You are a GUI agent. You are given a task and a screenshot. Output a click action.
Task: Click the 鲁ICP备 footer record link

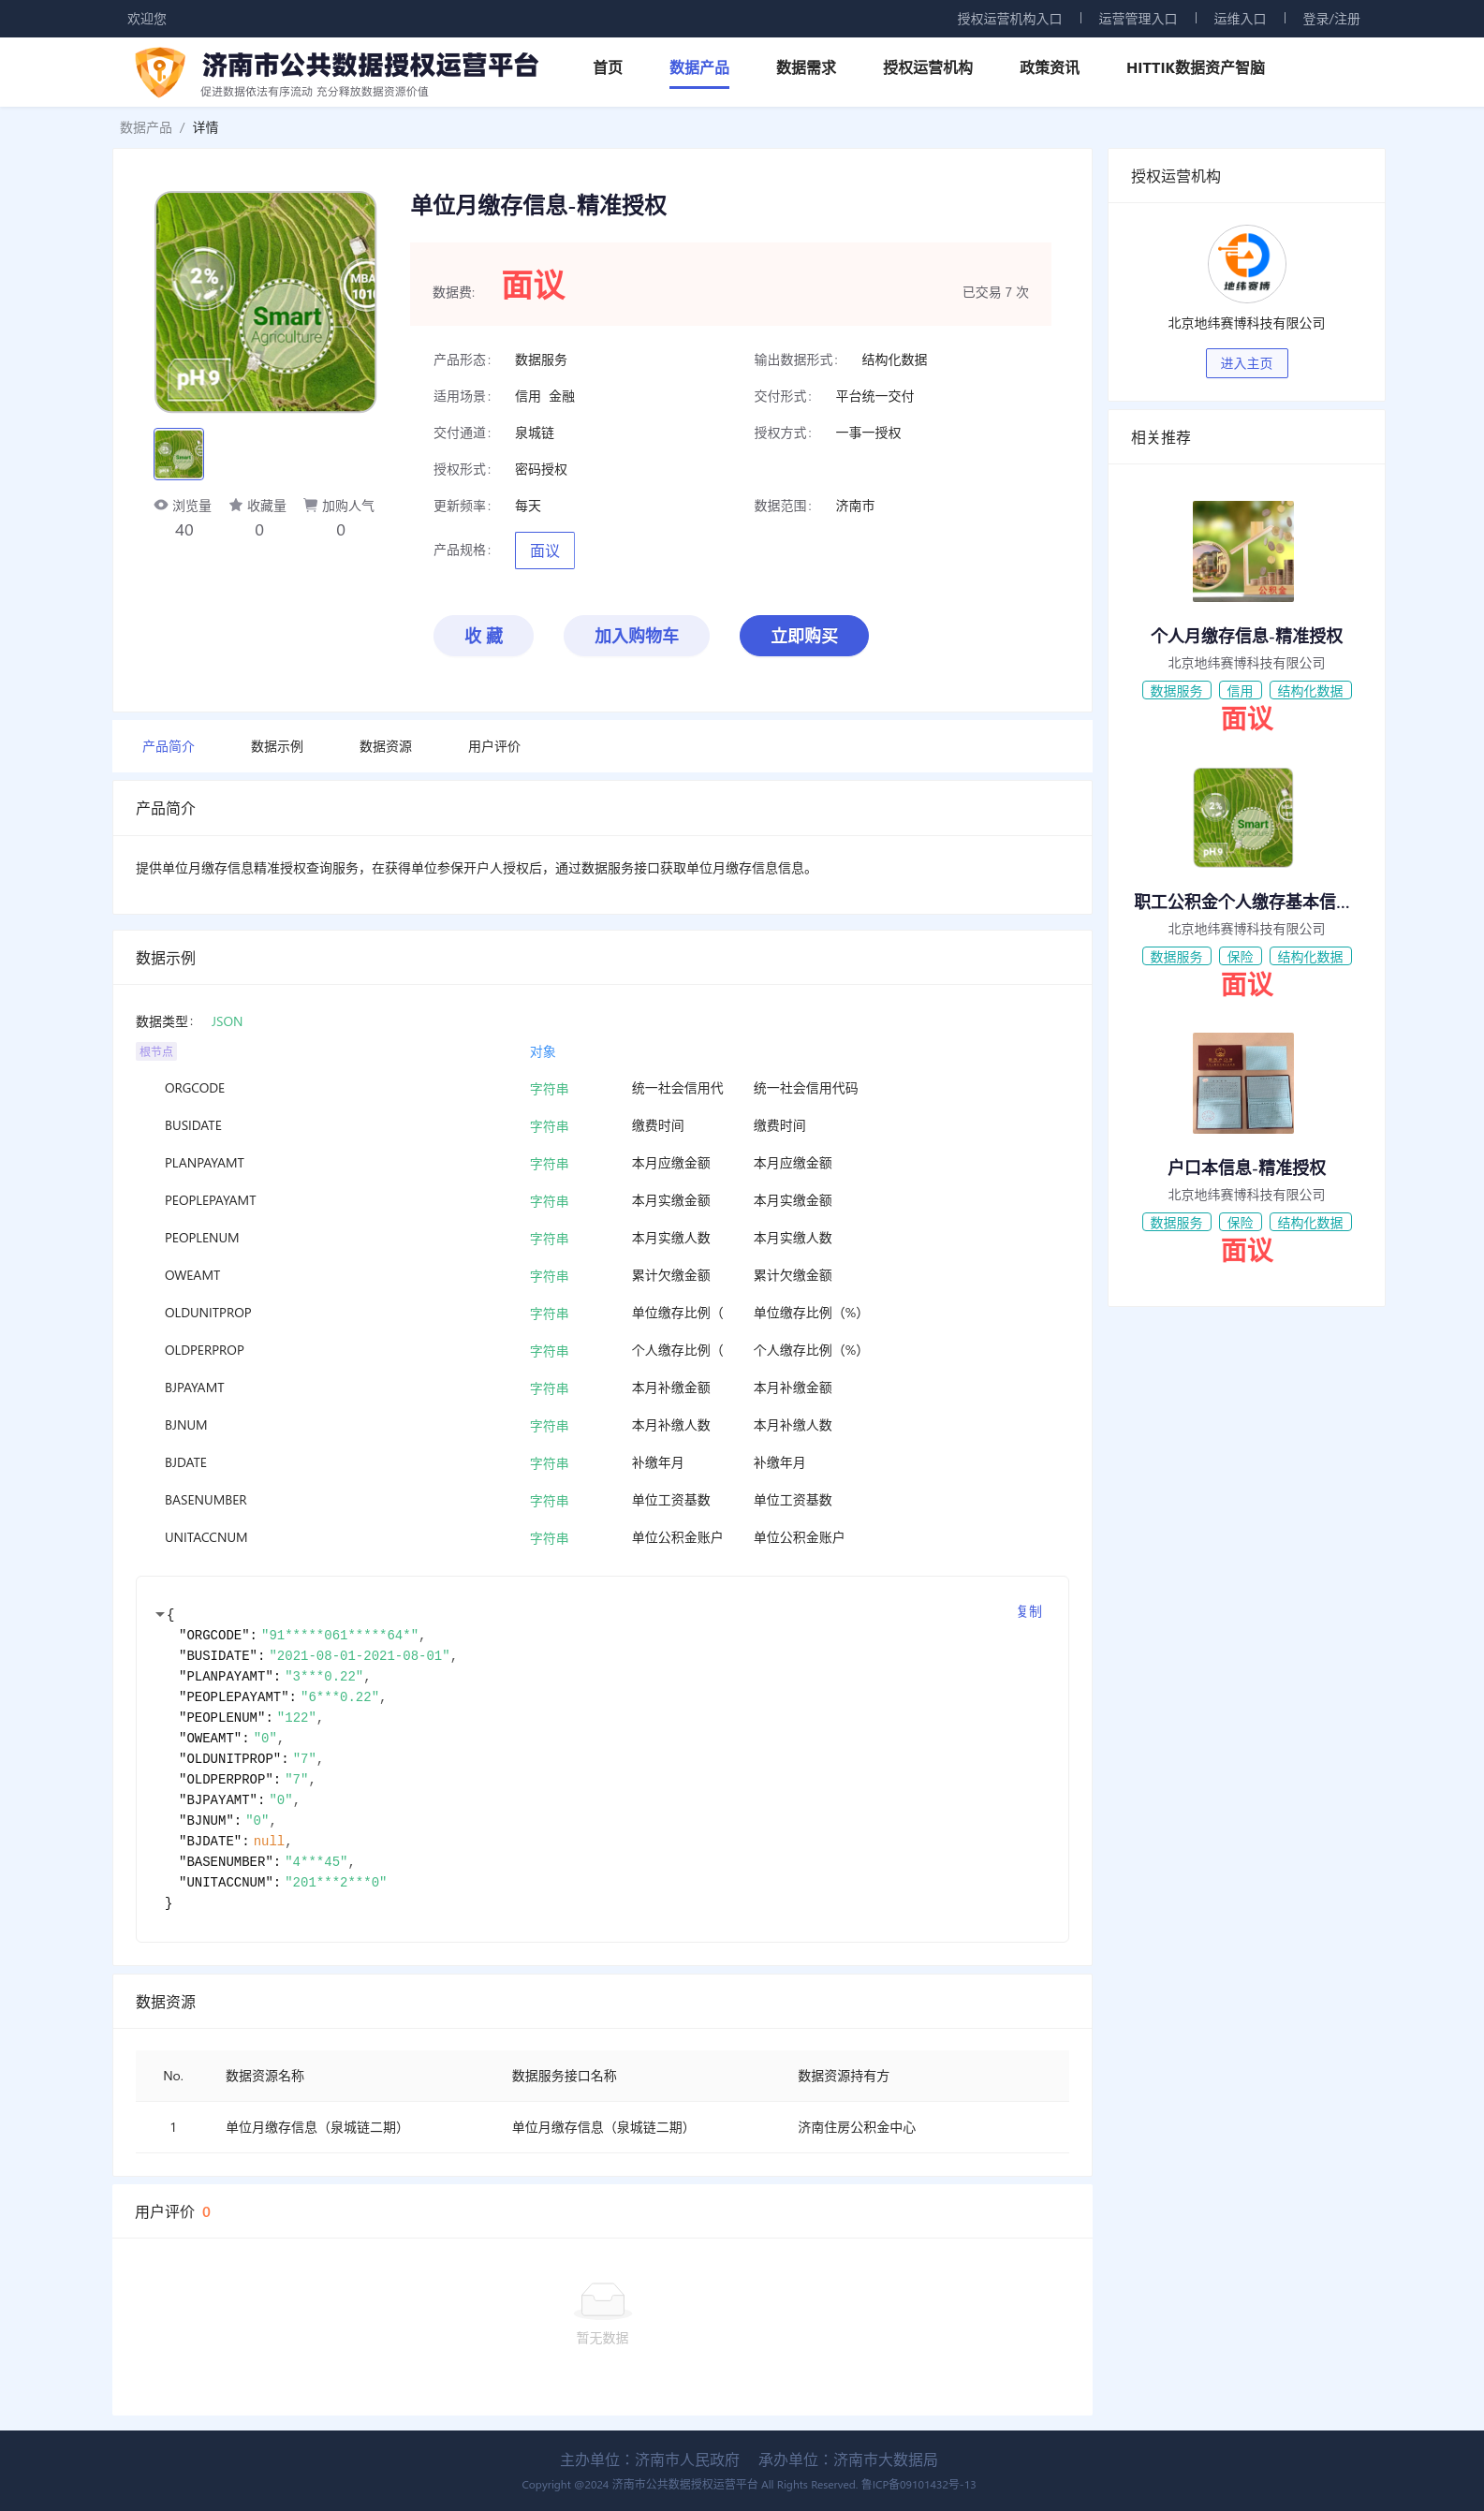tap(918, 2484)
